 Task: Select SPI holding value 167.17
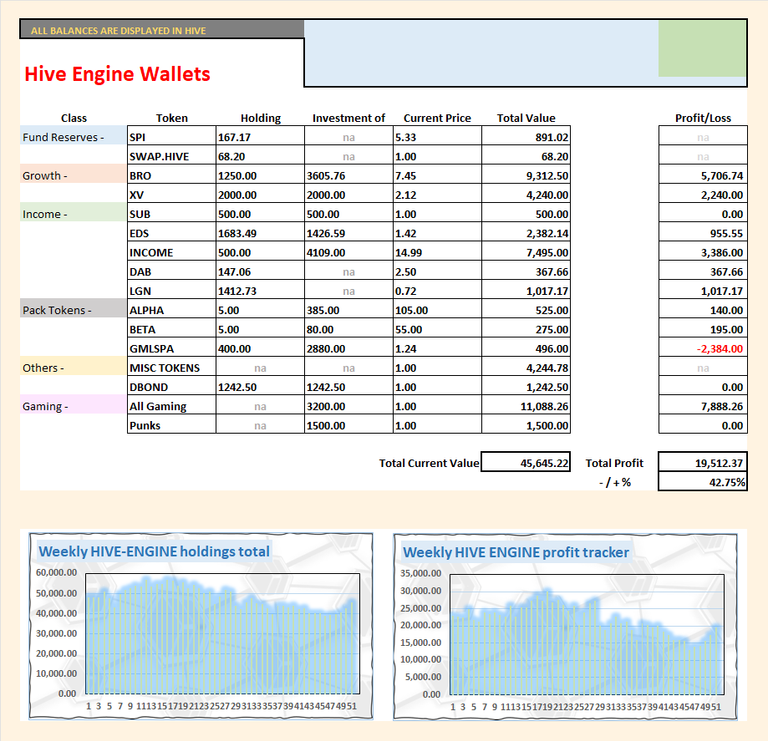pyautogui.click(x=260, y=137)
